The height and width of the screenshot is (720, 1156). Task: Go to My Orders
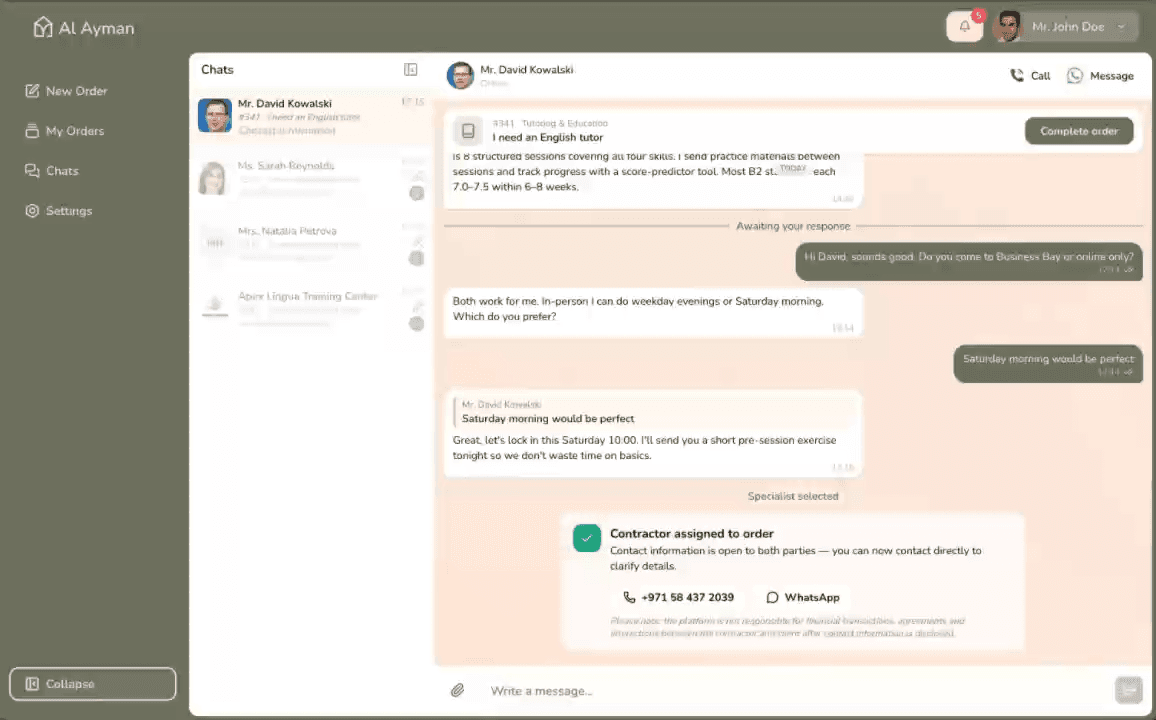(65, 130)
